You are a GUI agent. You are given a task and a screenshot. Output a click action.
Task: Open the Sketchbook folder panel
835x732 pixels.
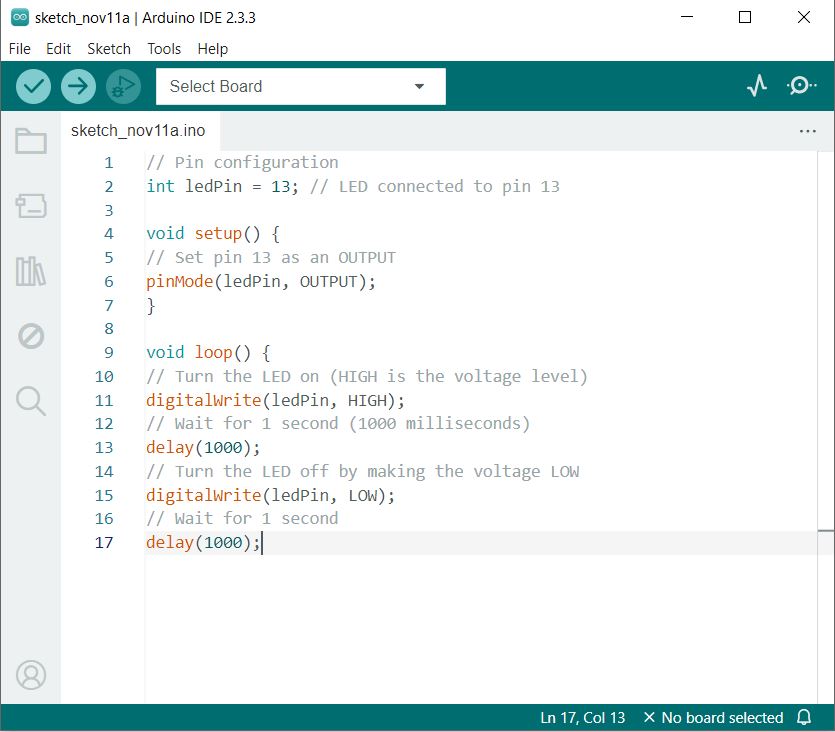point(31,141)
